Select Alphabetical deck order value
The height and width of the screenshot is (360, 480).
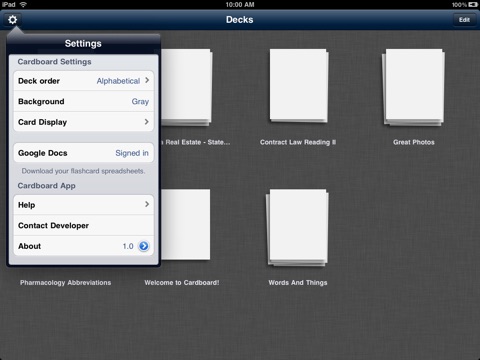coord(118,81)
